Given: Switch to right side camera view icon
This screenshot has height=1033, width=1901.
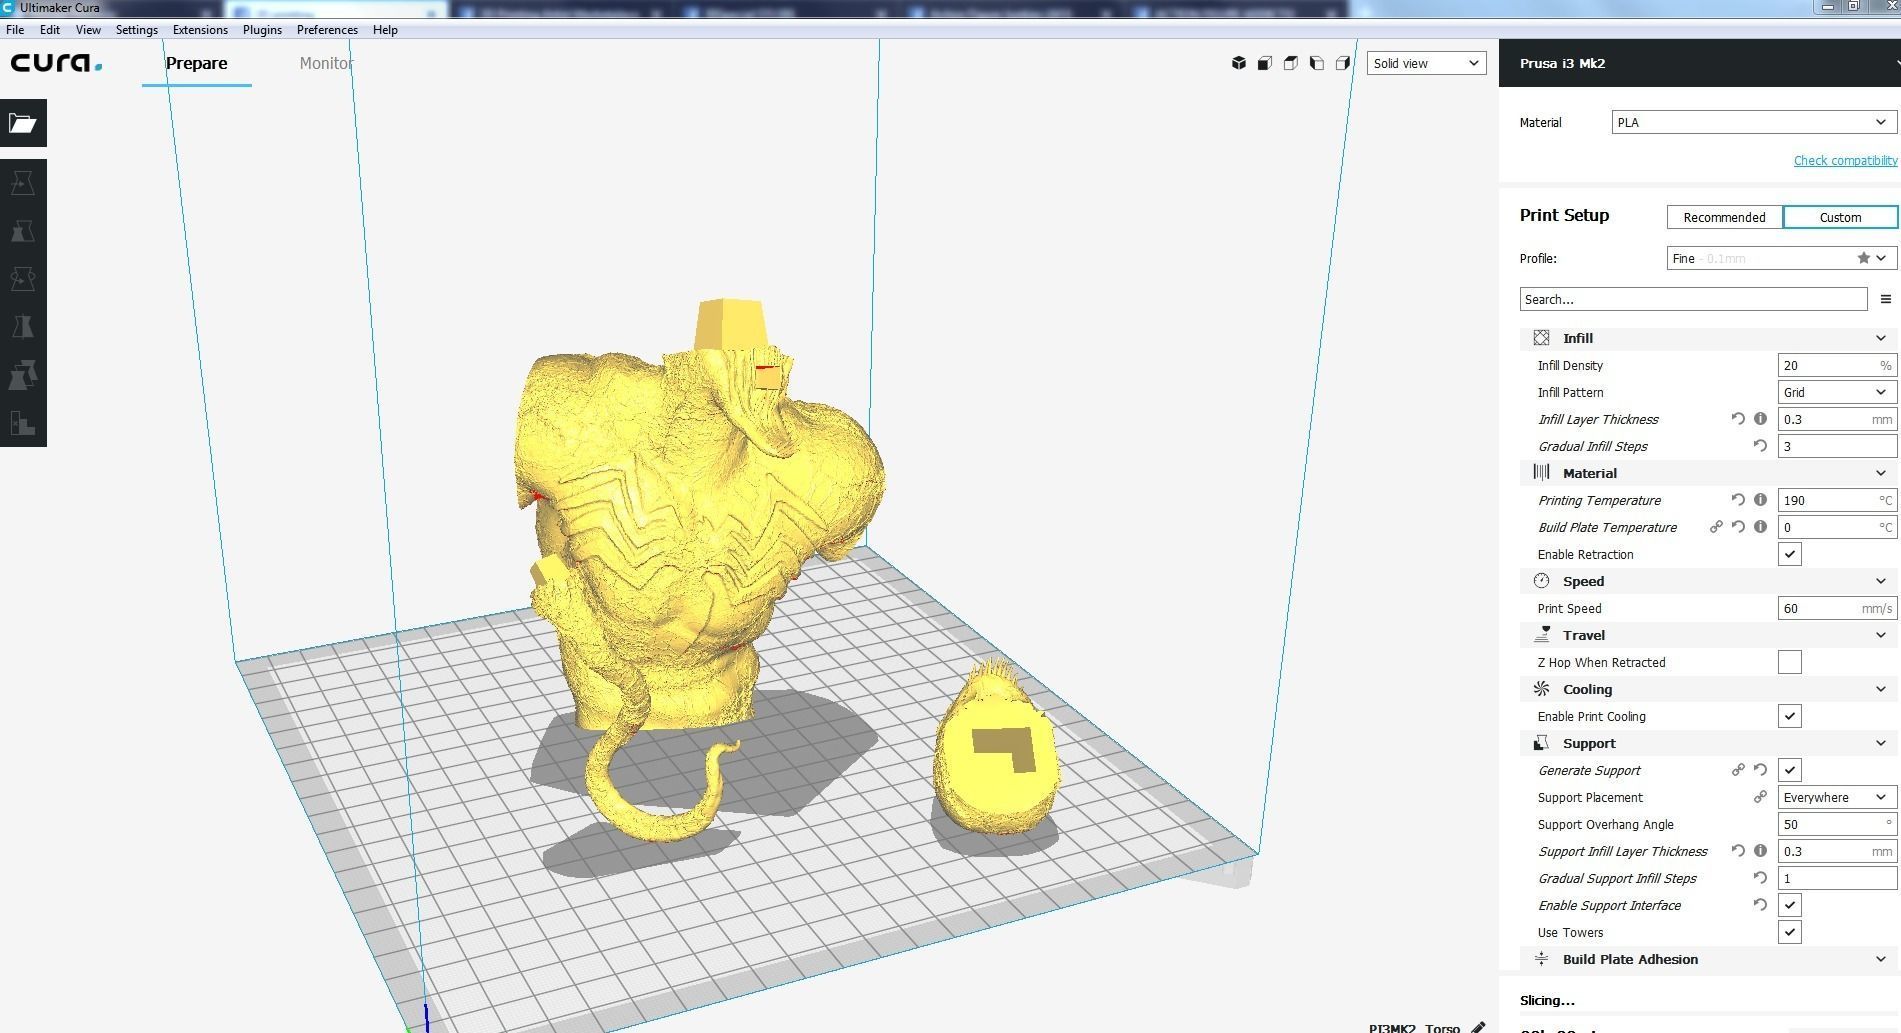Looking at the screenshot, I should (1343, 63).
